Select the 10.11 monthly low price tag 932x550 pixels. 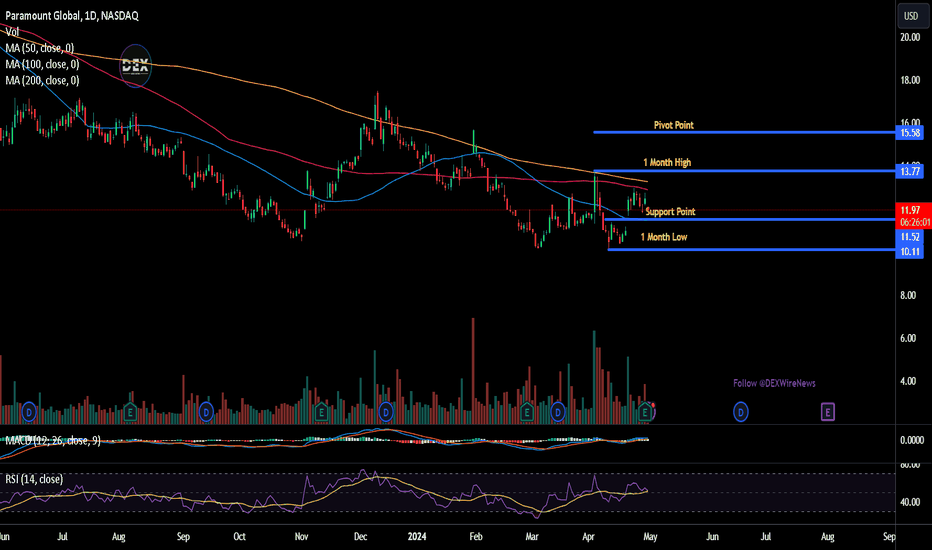910,252
